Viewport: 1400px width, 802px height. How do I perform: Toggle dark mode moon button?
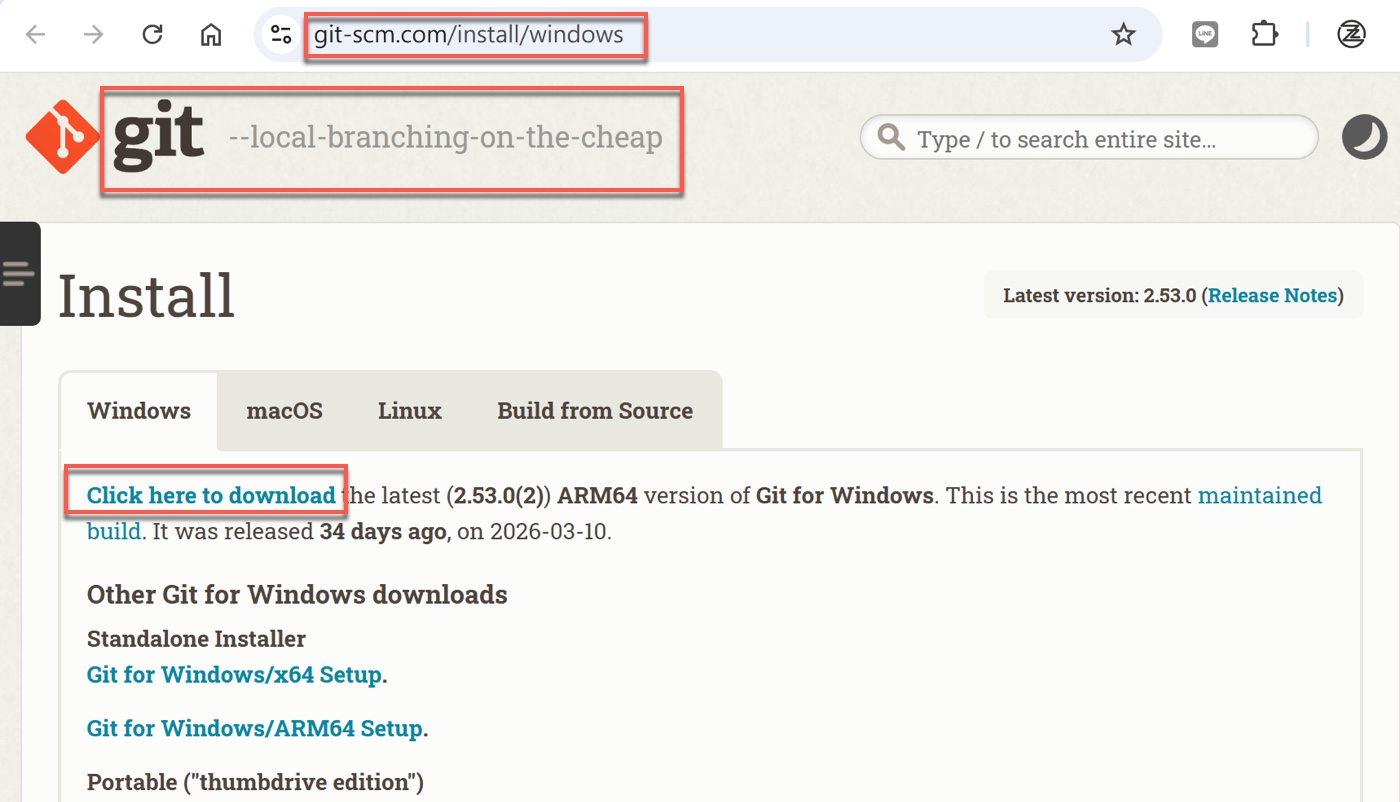pos(1364,137)
